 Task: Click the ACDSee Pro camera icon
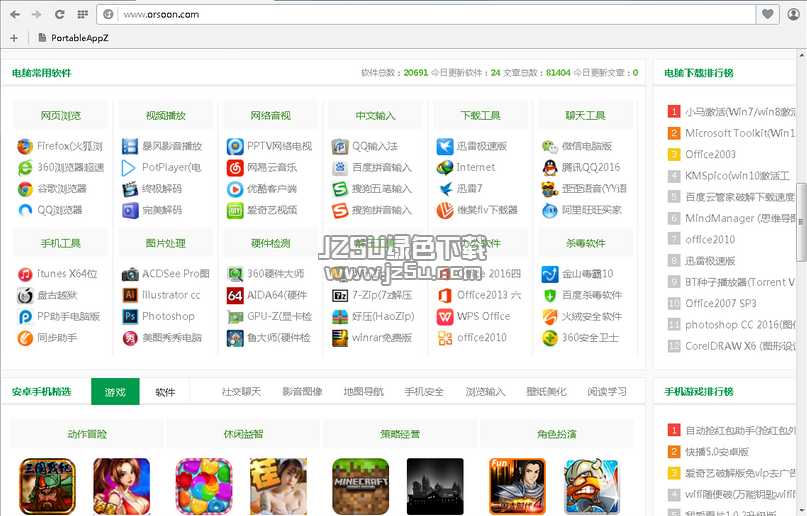coord(130,274)
